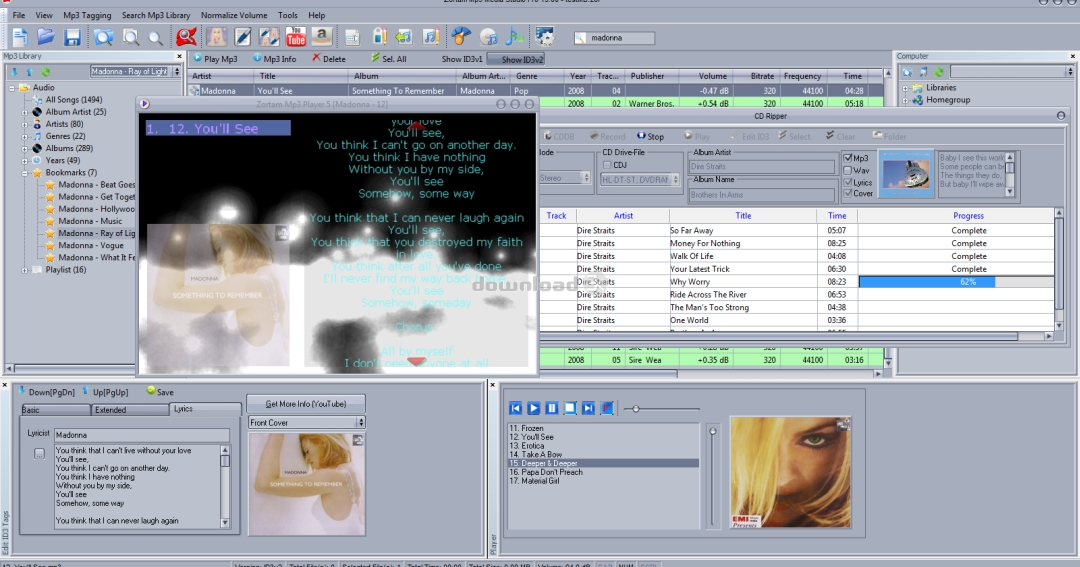Click the red X Delete button

coord(329,59)
